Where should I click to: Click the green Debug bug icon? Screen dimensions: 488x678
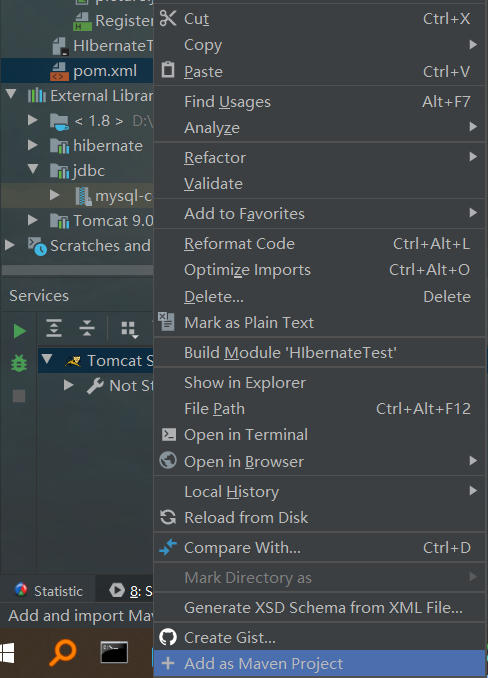[19, 363]
